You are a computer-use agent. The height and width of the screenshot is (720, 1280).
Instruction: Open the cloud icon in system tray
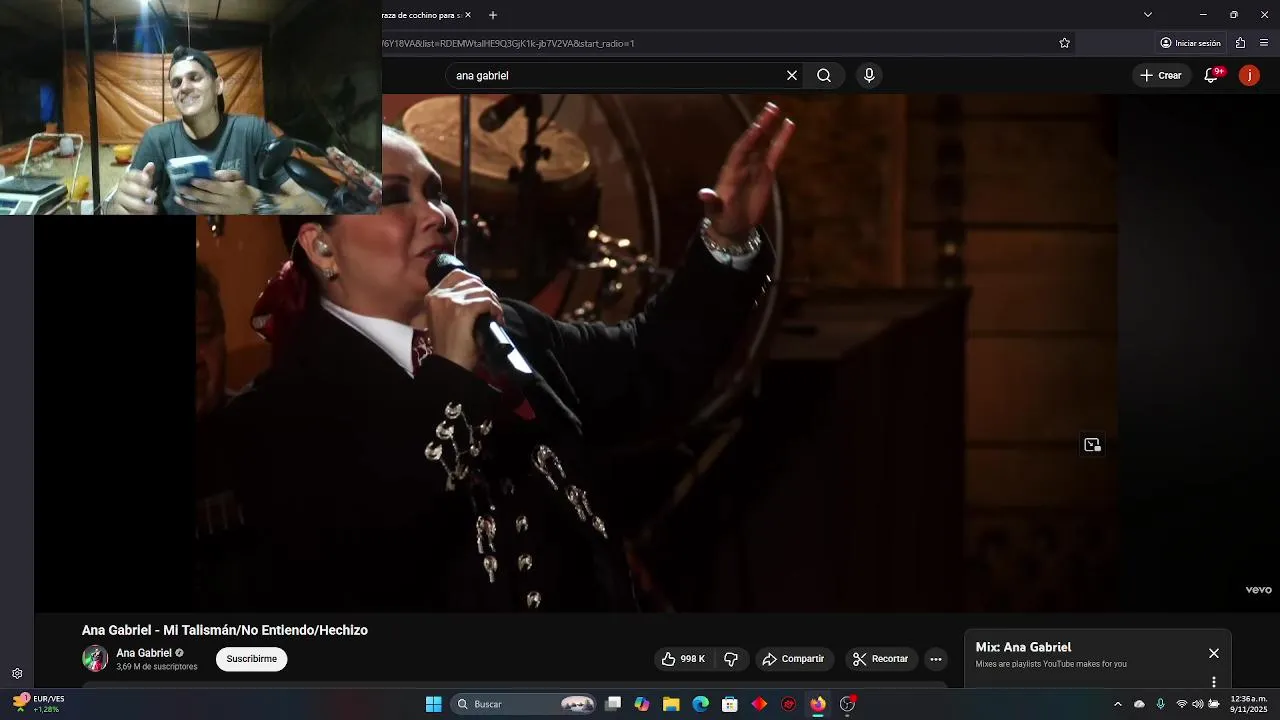[x=1139, y=704]
